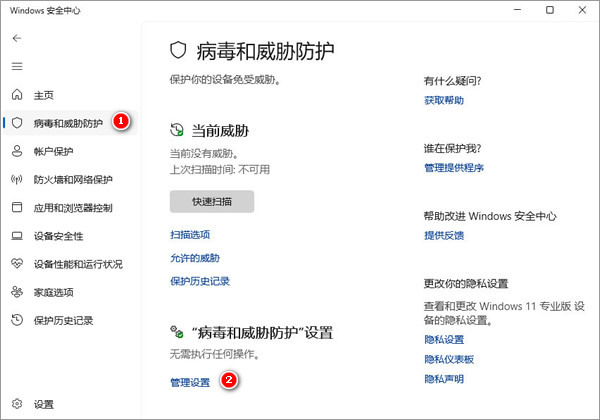Screen dimensions: 600x420
Task: Open the 扫描选项 link
Action: [x=190, y=235]
